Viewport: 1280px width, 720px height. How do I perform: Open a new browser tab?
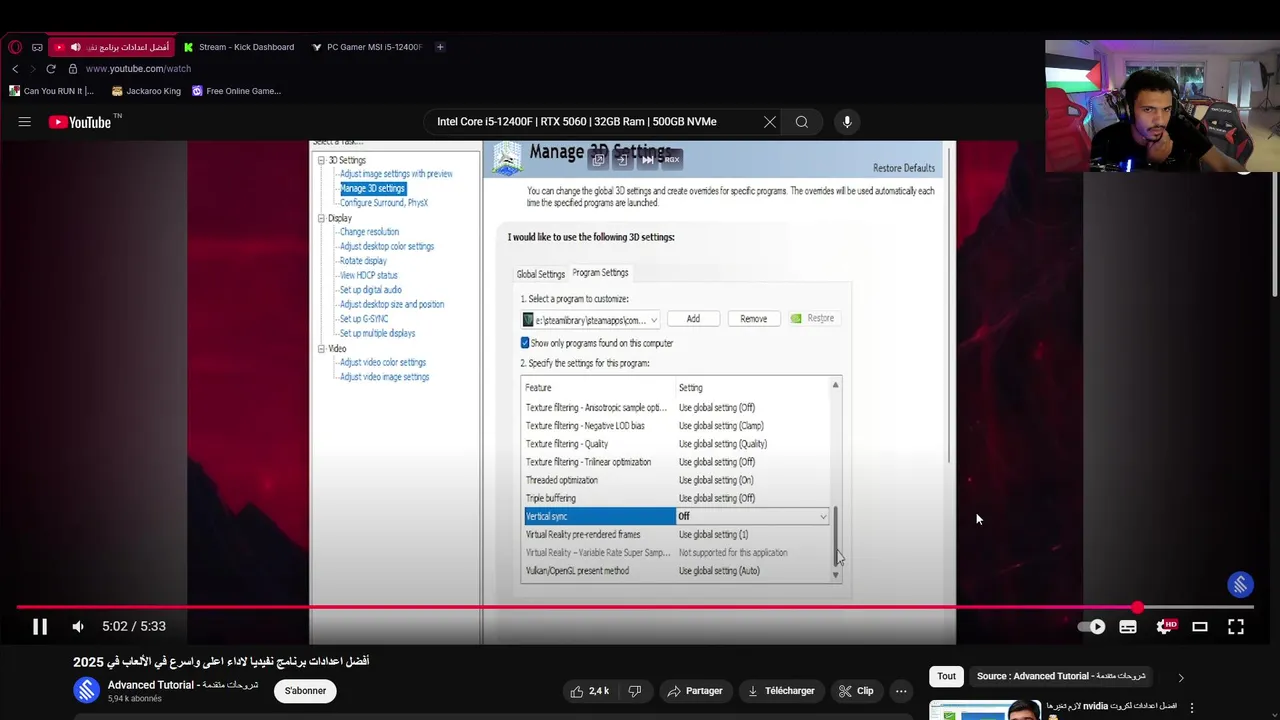(440, 47)
